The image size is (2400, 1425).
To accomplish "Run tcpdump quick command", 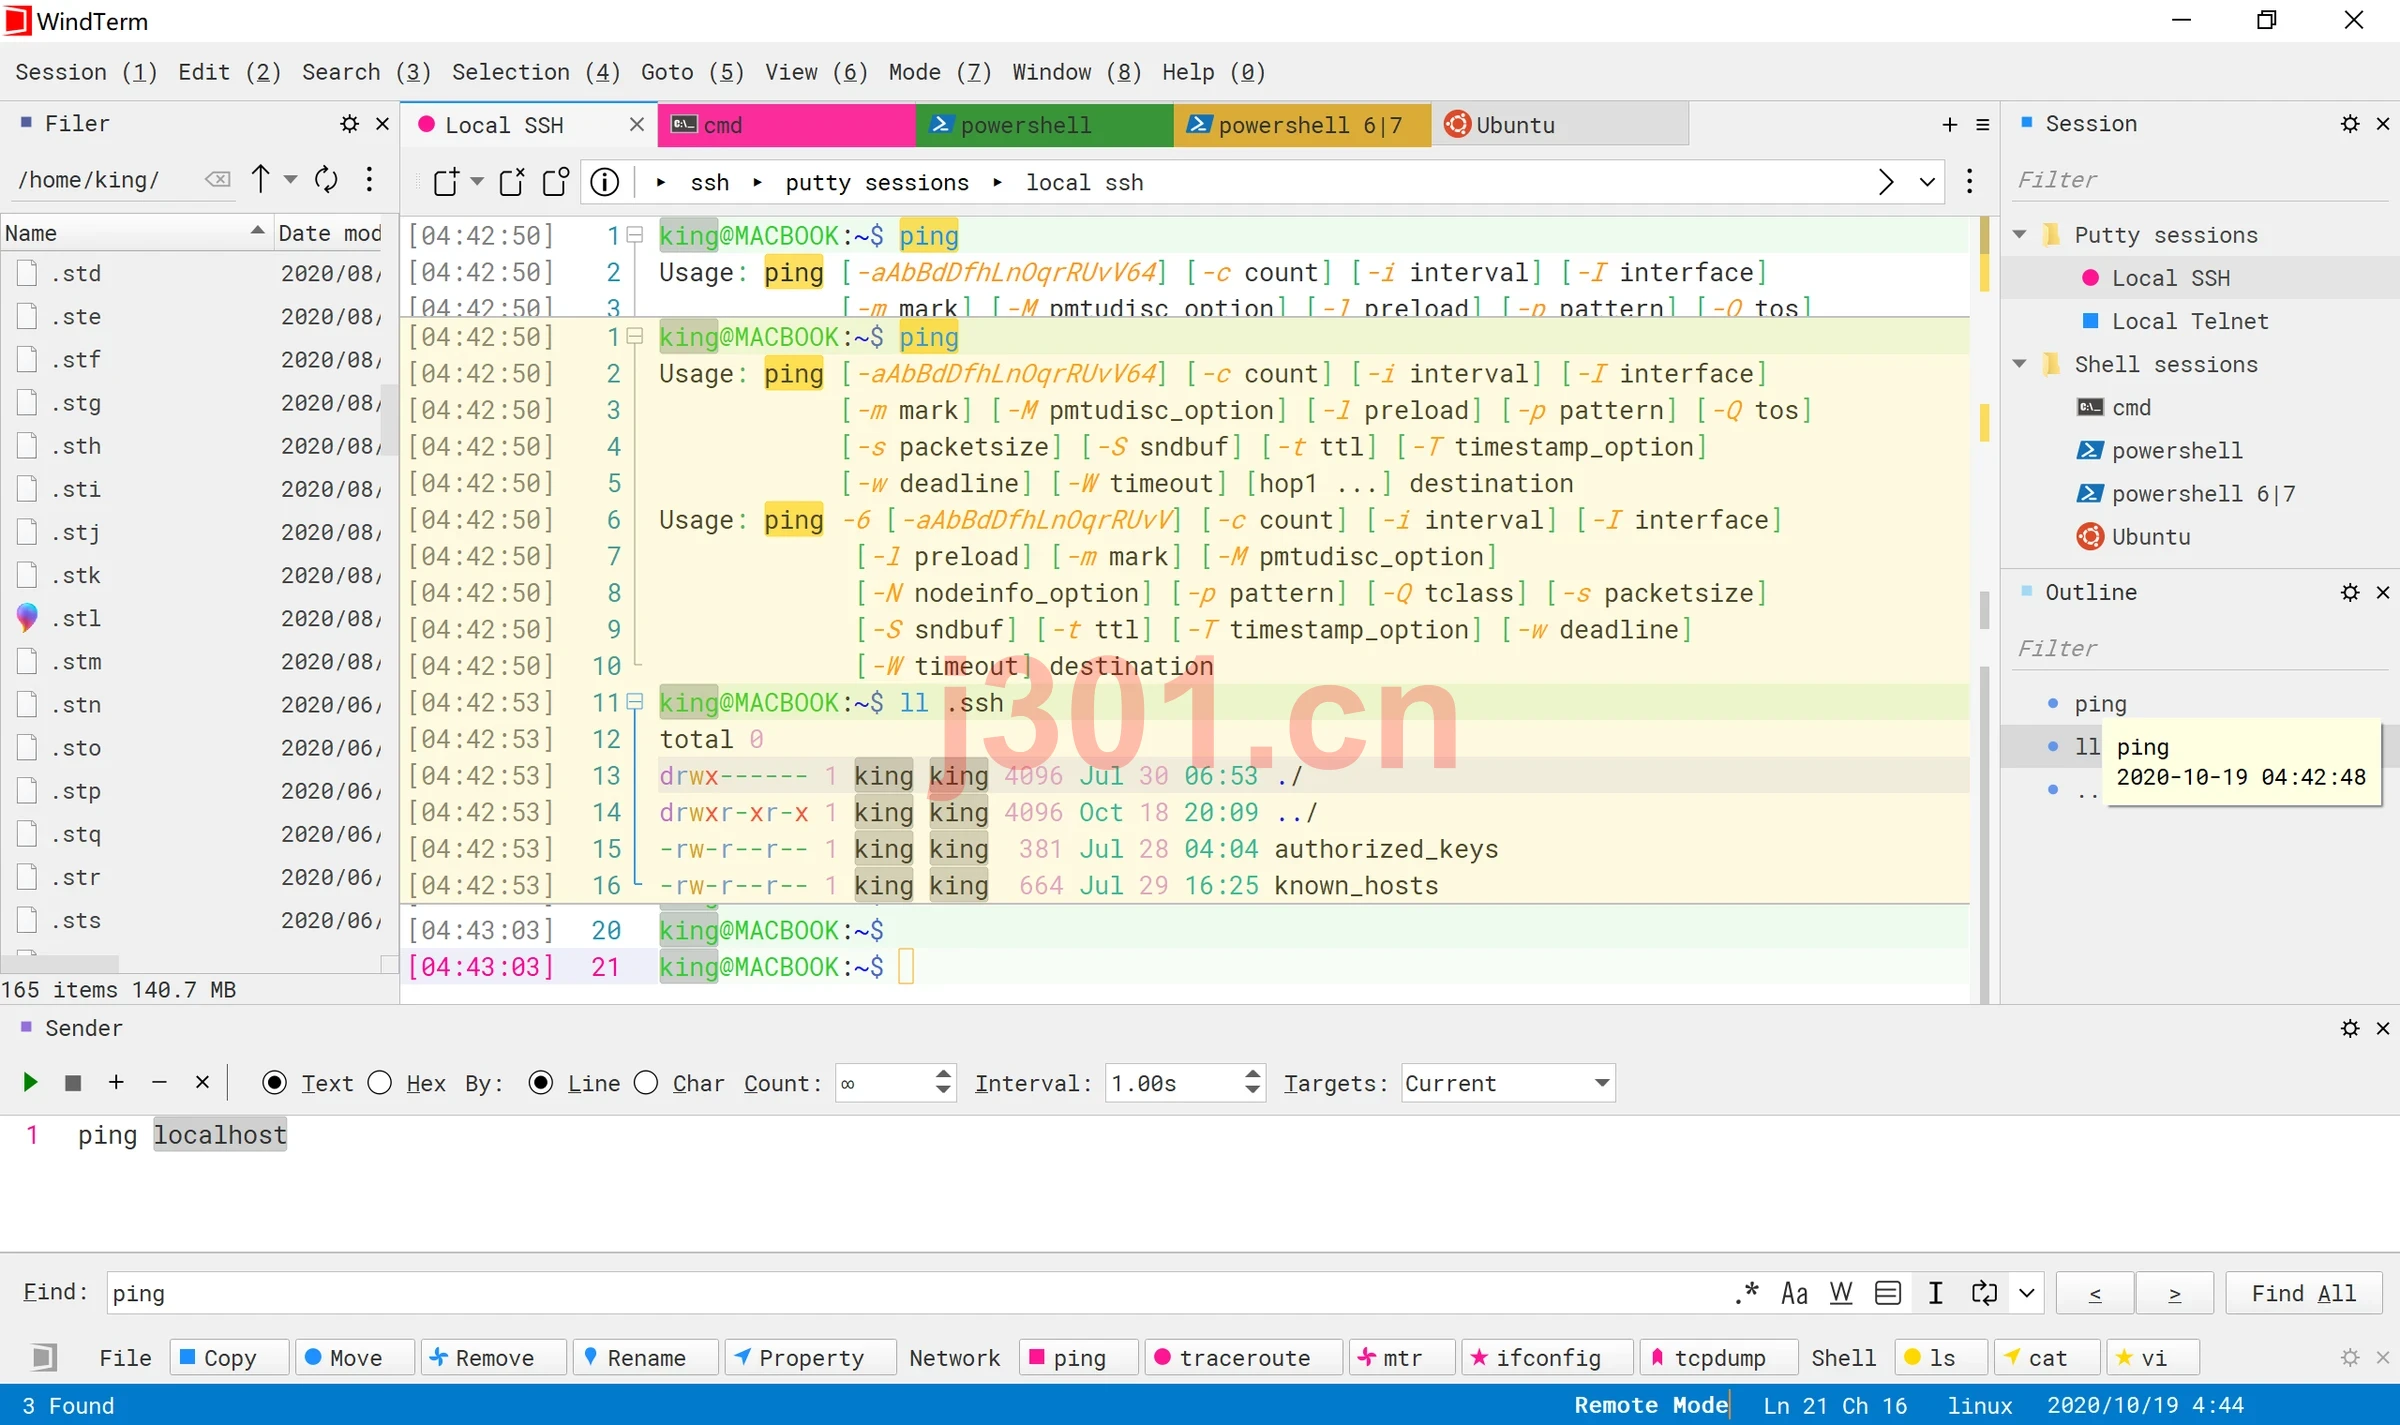I will [x=1719, y=1357].
